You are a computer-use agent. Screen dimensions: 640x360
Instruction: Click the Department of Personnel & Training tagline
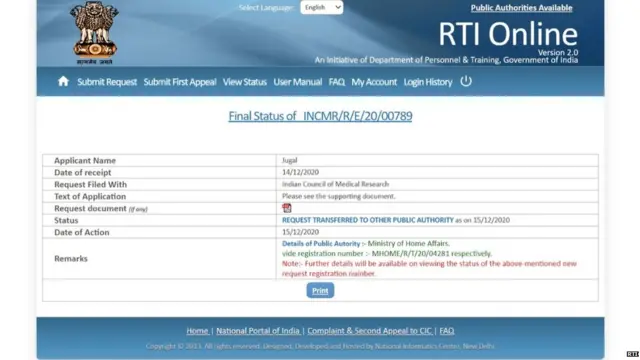pos(446,60)
